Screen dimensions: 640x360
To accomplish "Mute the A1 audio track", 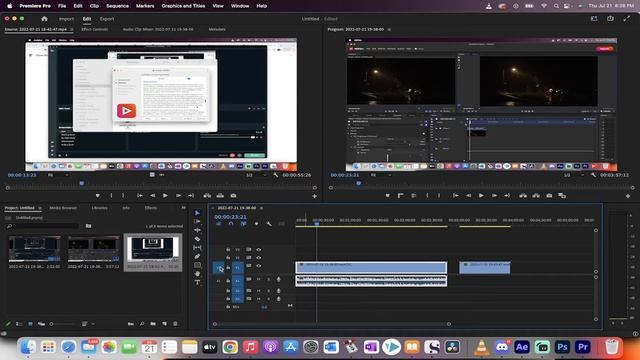I will click(258, 279).
